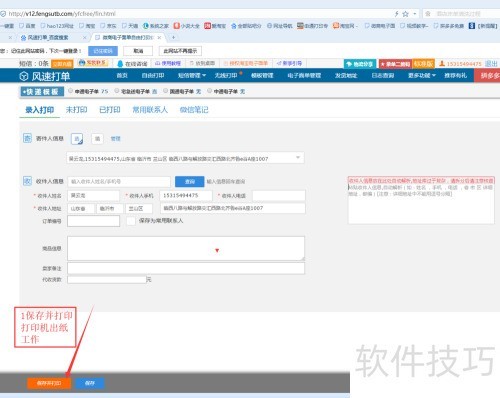Click the 风速打单 logo icon
The image size is (500, 398).
(24, 76)
